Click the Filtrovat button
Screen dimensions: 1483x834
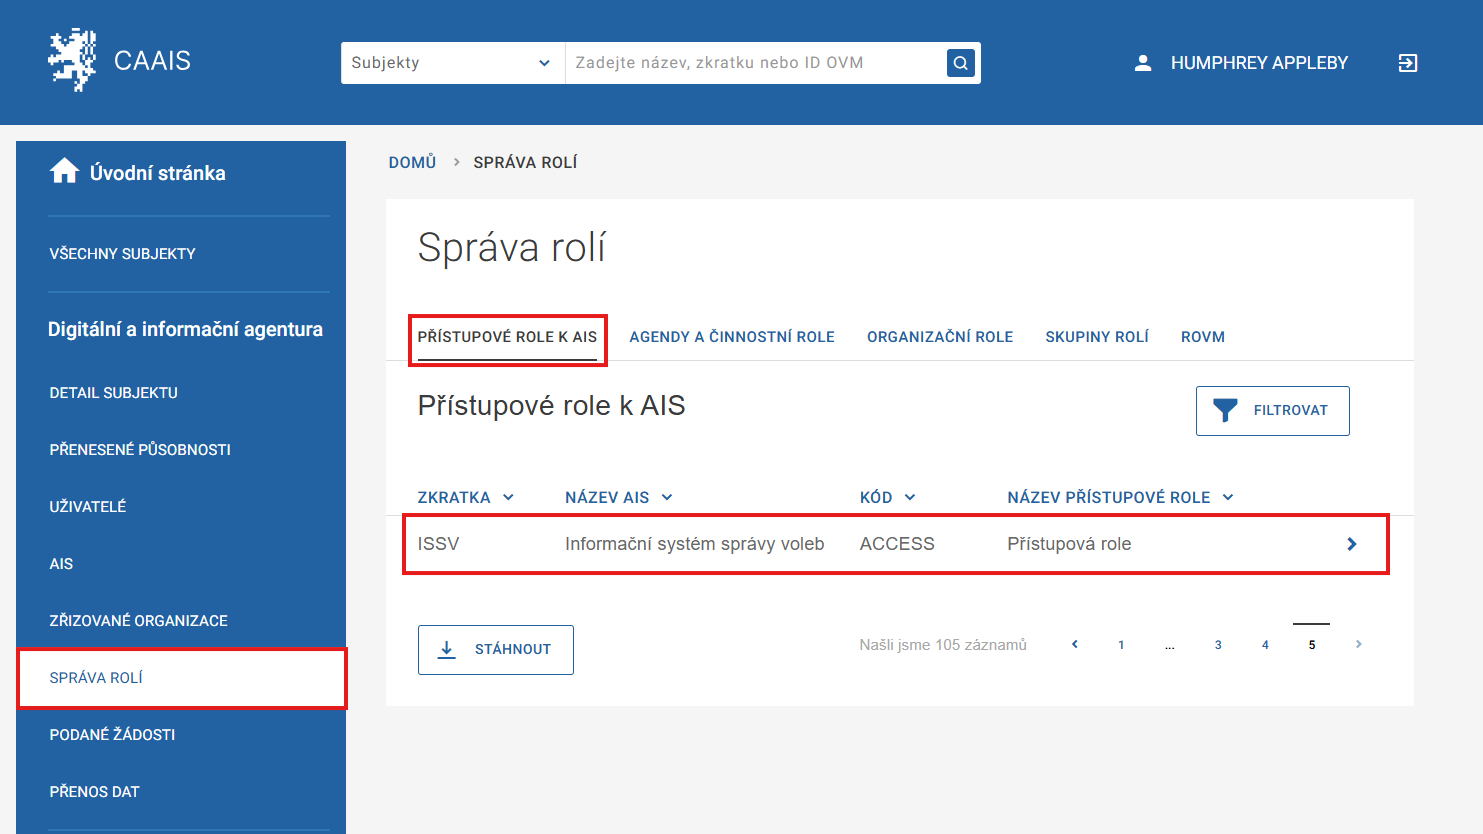pos(1272,410)
